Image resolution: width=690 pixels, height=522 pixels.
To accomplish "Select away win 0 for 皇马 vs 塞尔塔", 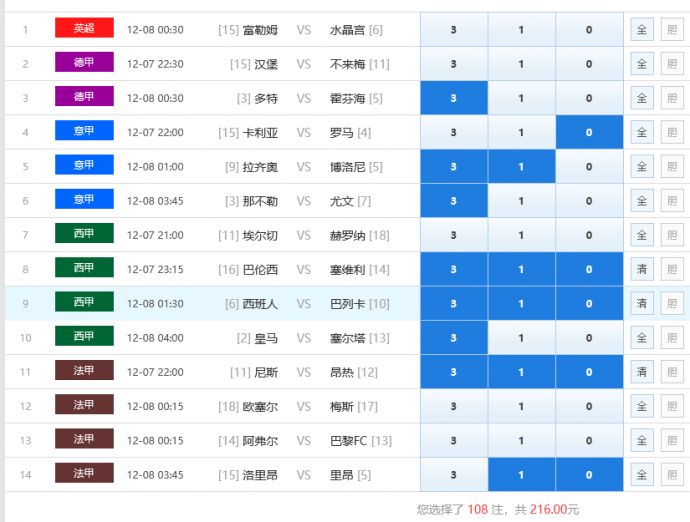I will [x=589, y=338].
